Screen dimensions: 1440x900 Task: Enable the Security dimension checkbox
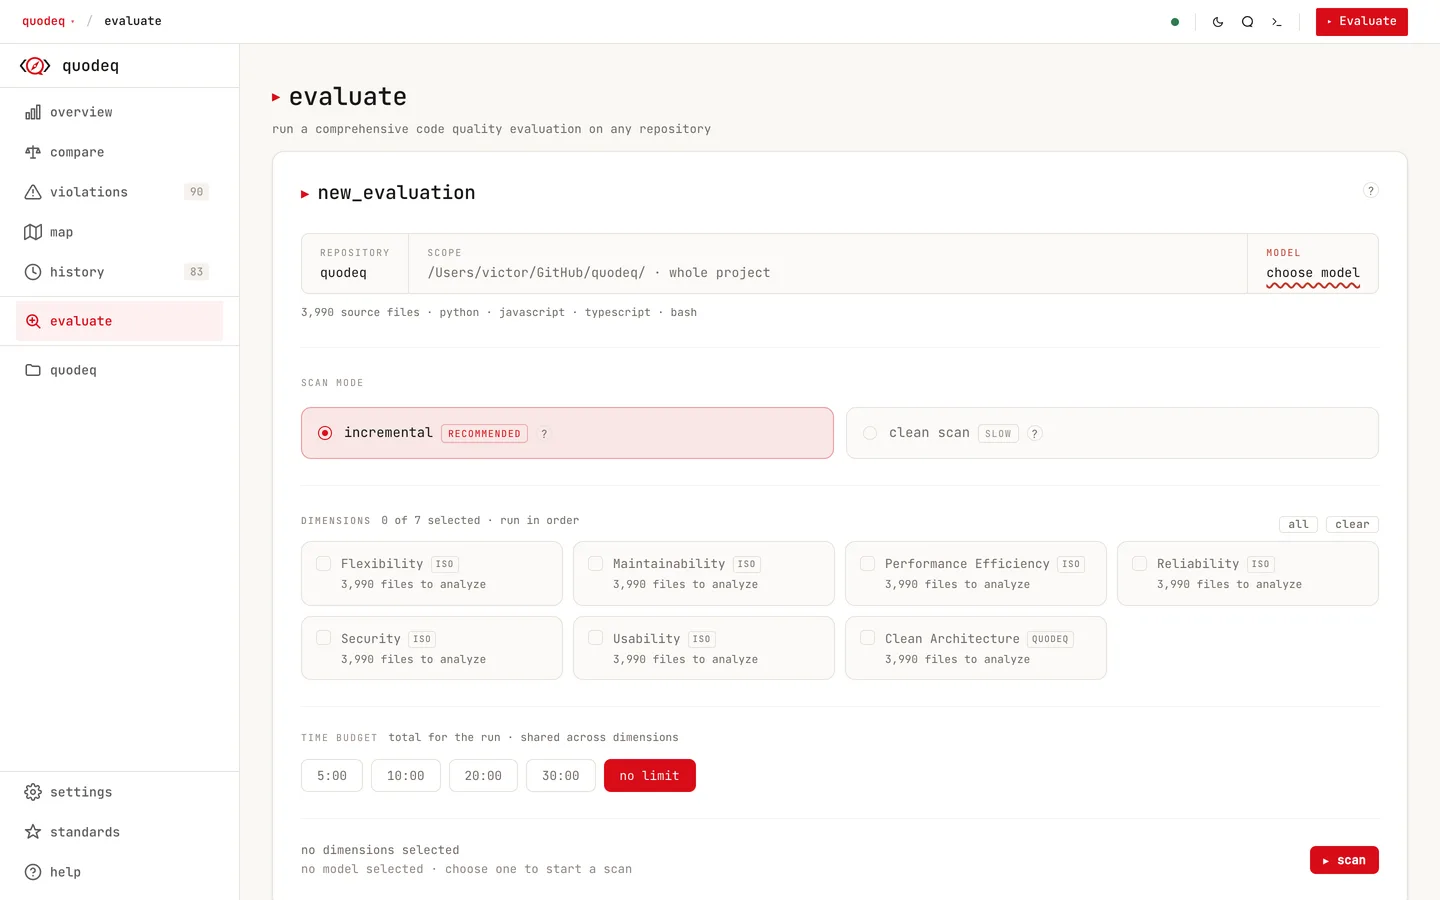(324, 638)
